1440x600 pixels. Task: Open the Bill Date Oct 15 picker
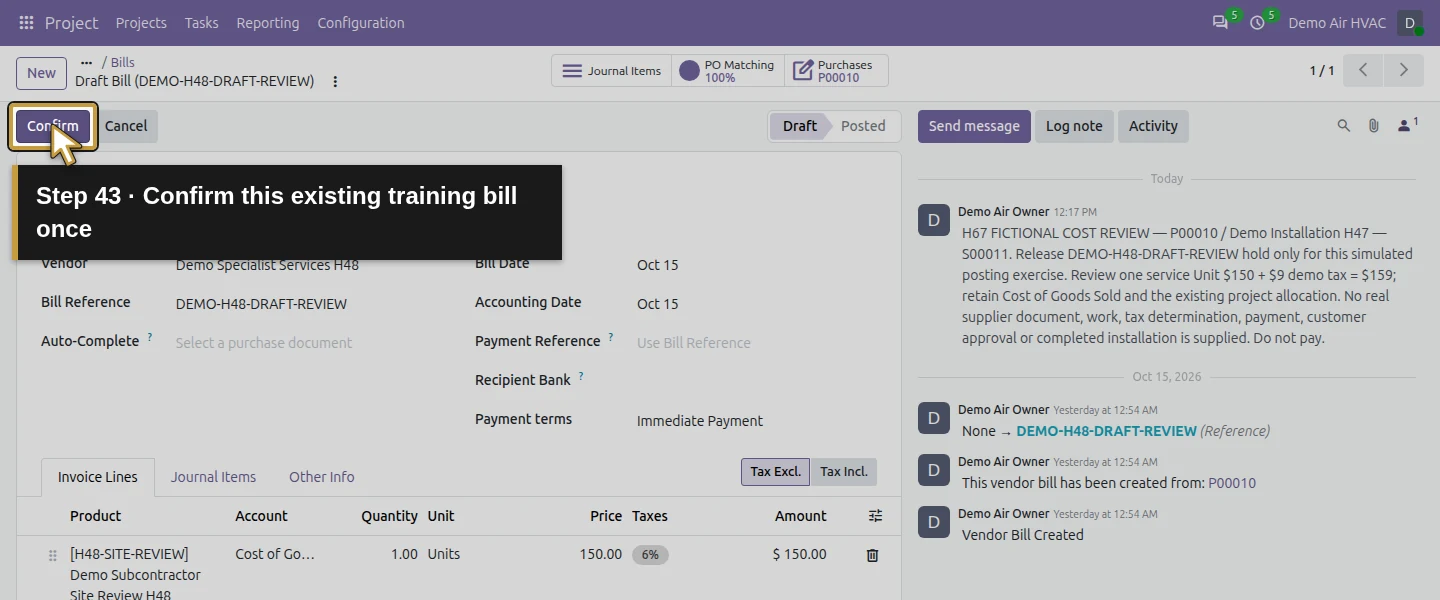click(x=756, y=265)
